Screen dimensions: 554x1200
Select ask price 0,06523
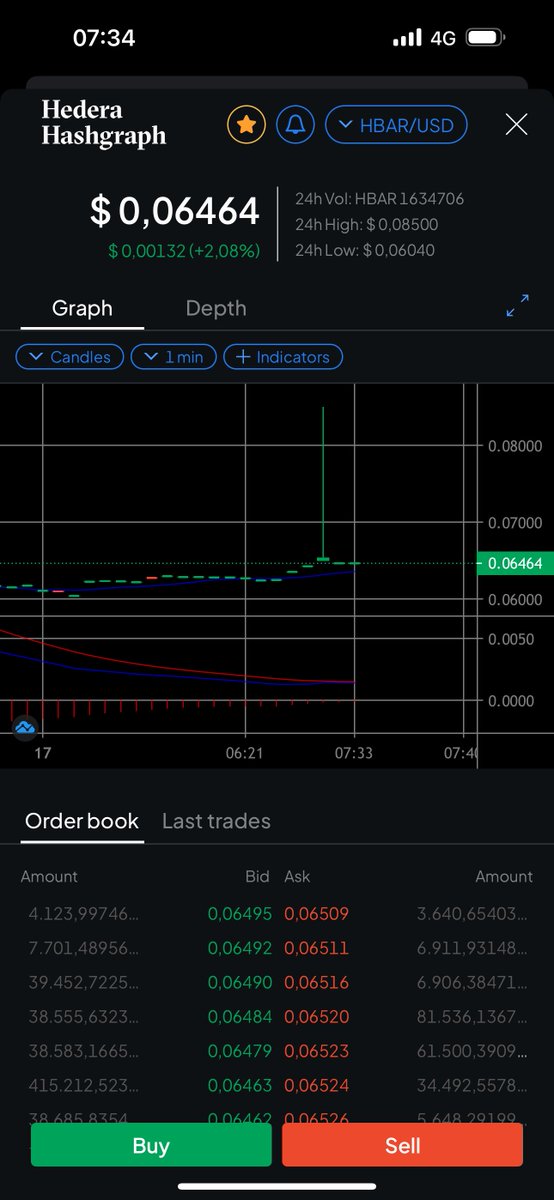click(316, 1051)
